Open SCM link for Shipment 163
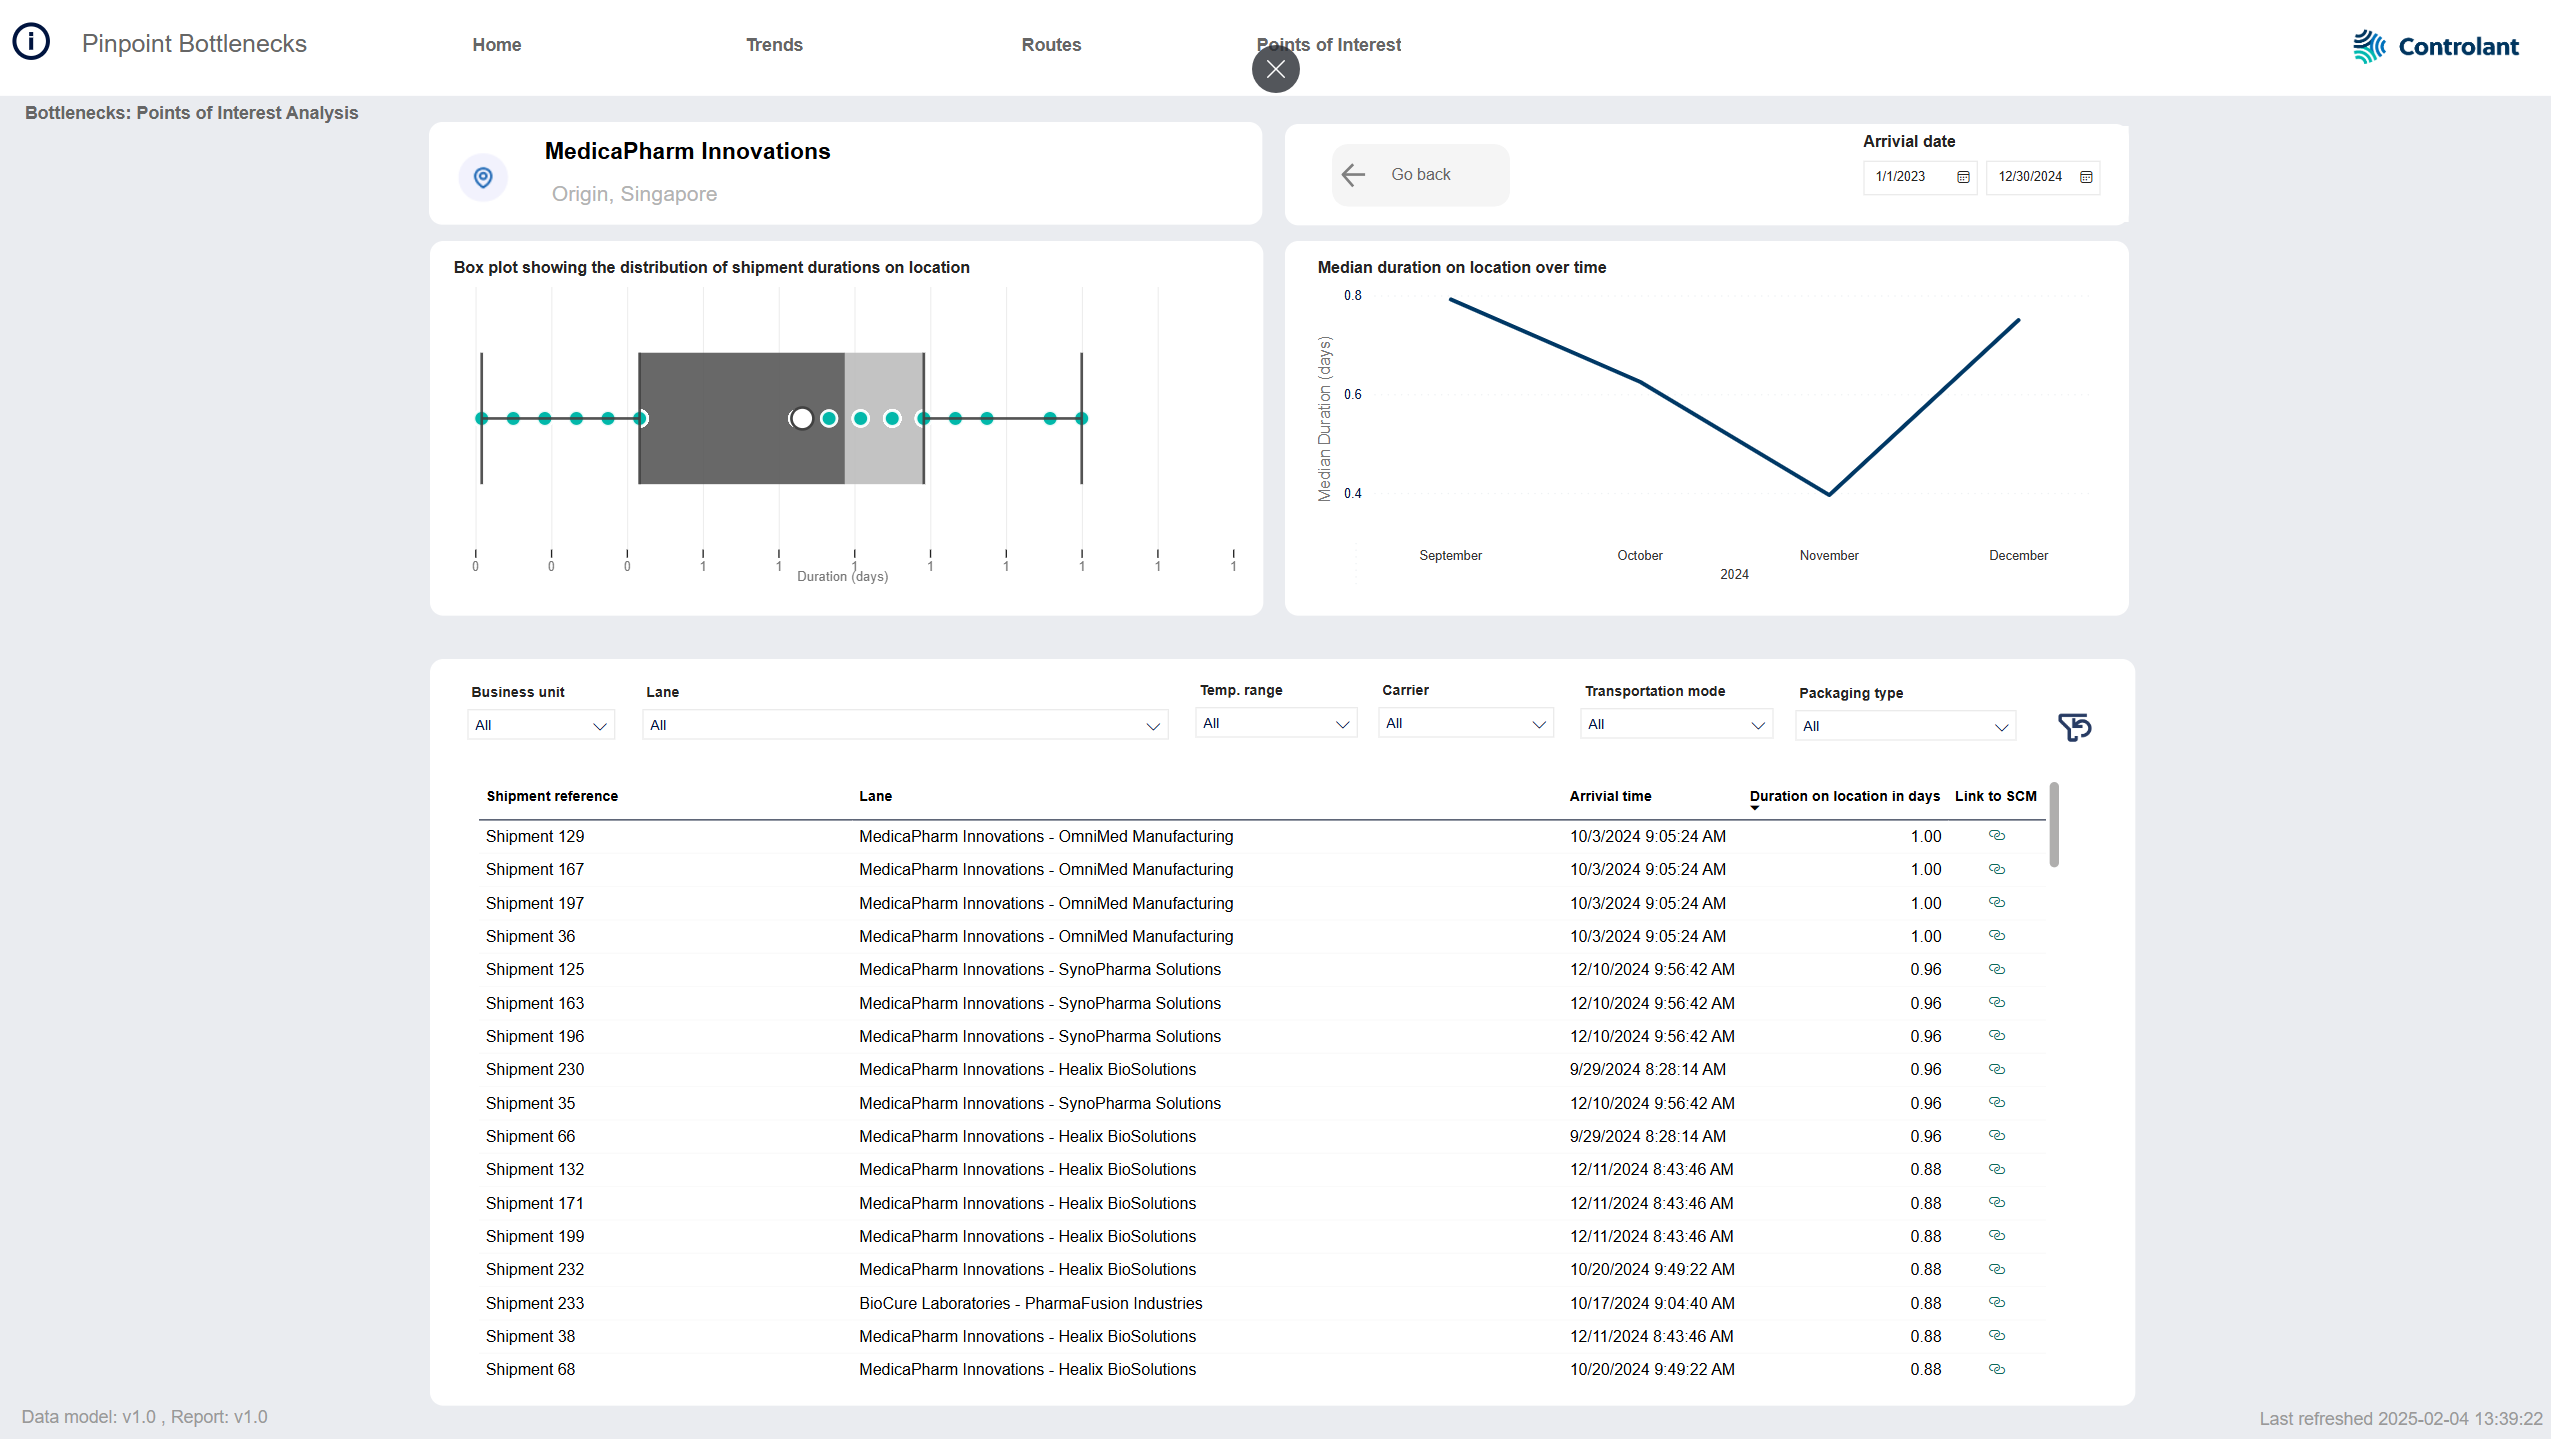The image size is (2551, 1439). click(x=1996, y=1002)
